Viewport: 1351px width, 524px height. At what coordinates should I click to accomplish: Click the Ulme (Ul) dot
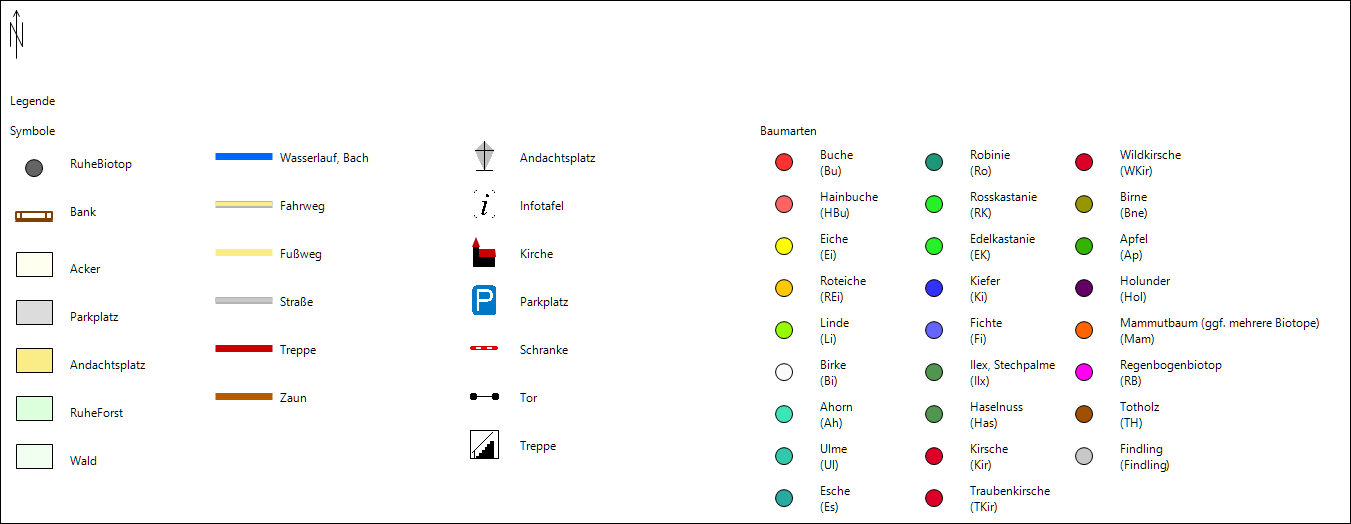(784, 456)
